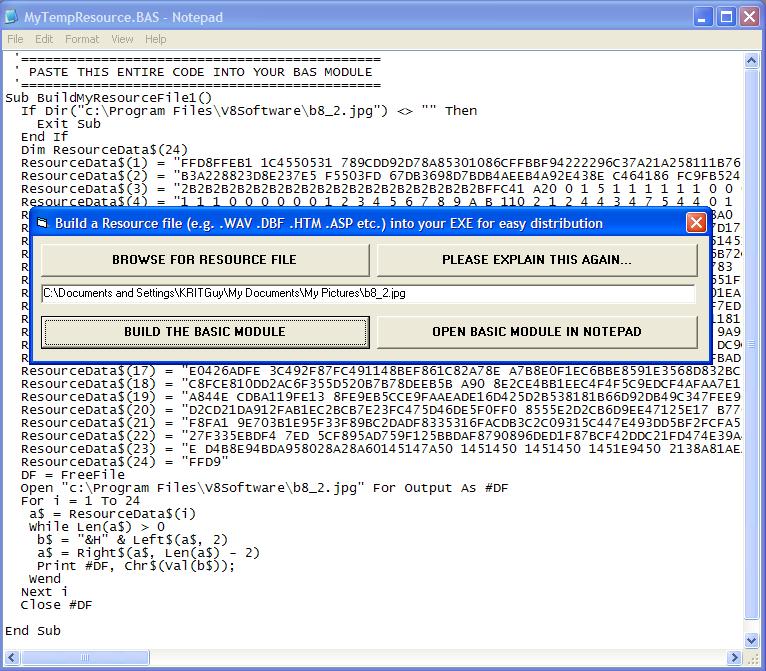Viewport: 766px width, 671px height.
Task: Click Open Basic Module In Notepad button
Action: (536, 332)
